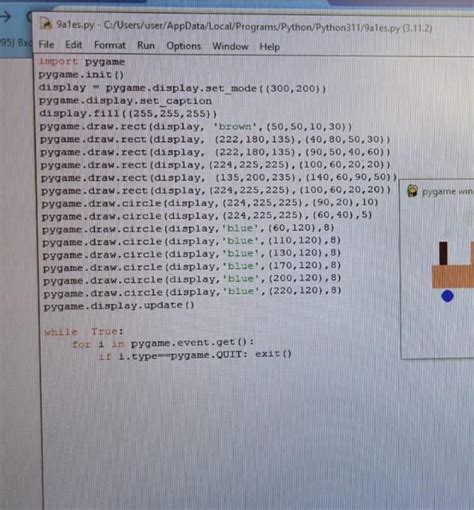Viewport: 474px width, 510px height.
Task: Open the Format menu
Action: 110,45
